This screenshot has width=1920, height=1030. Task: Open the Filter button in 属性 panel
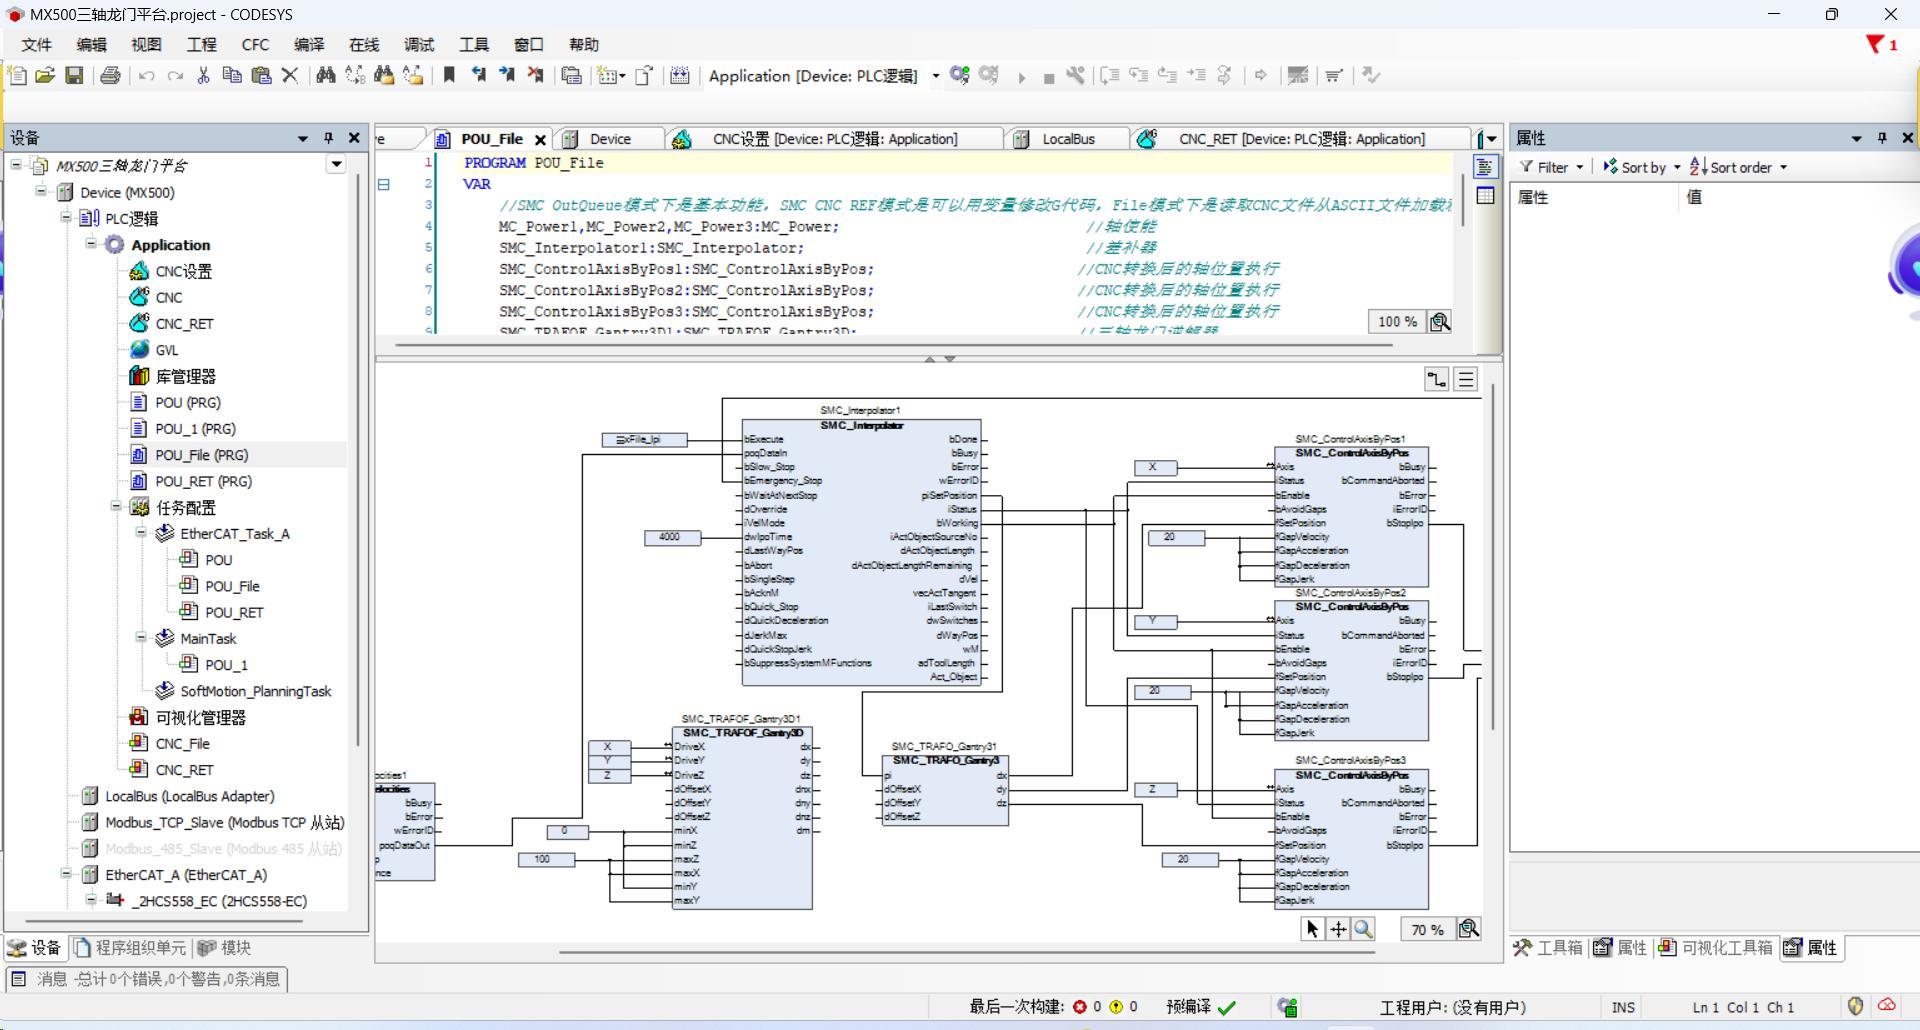pyautogui.click(x=1552, y=167)
